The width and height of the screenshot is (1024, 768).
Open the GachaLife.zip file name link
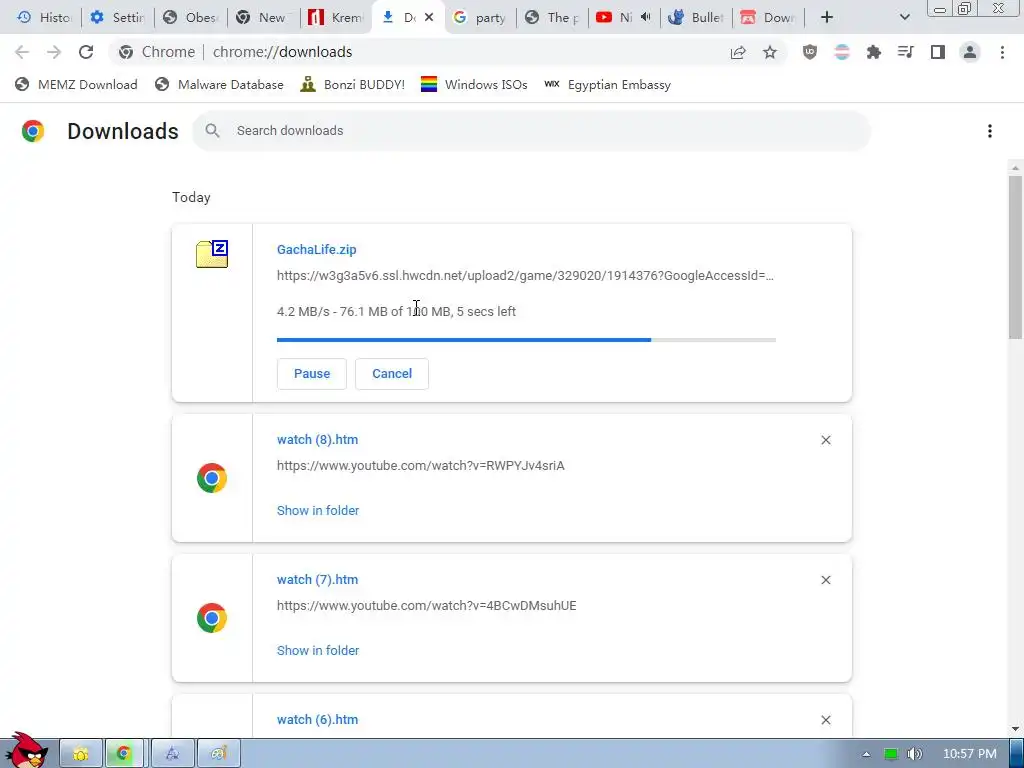(x=317, y=249)
